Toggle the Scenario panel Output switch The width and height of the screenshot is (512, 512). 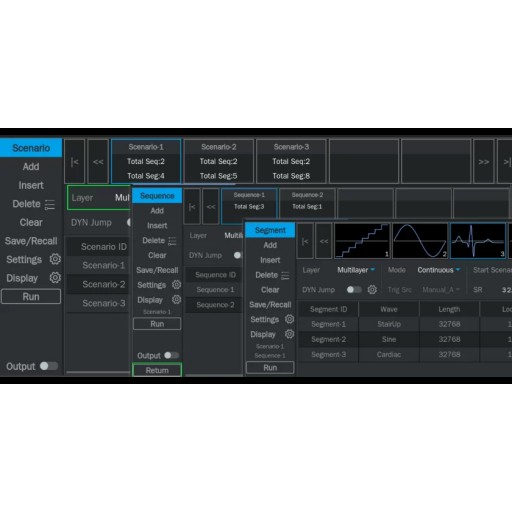point(49,366)
